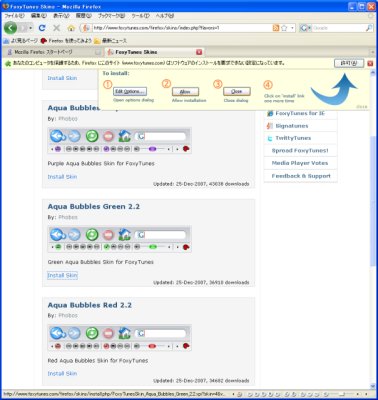The image size is (378, 400).
Task: Click the Purple Aqua Bubbles skin preview image
Action: pos(120,140)
